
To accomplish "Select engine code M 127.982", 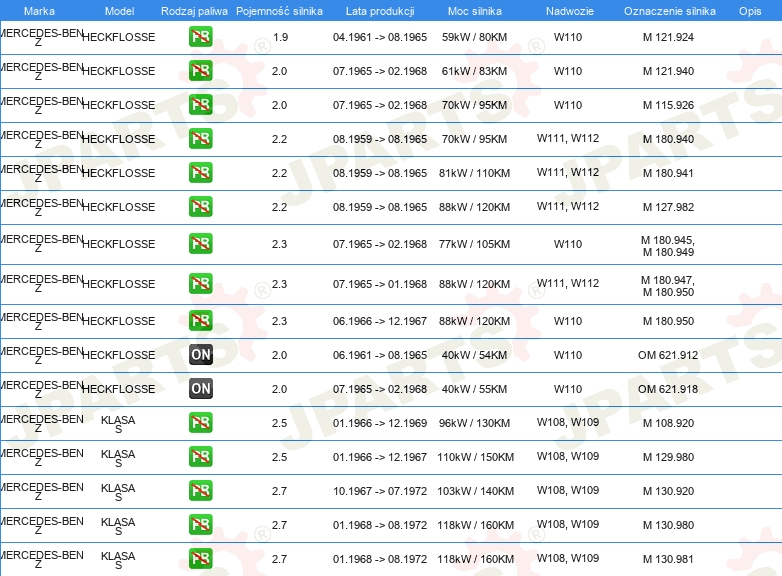I will (x=668, y=206).
